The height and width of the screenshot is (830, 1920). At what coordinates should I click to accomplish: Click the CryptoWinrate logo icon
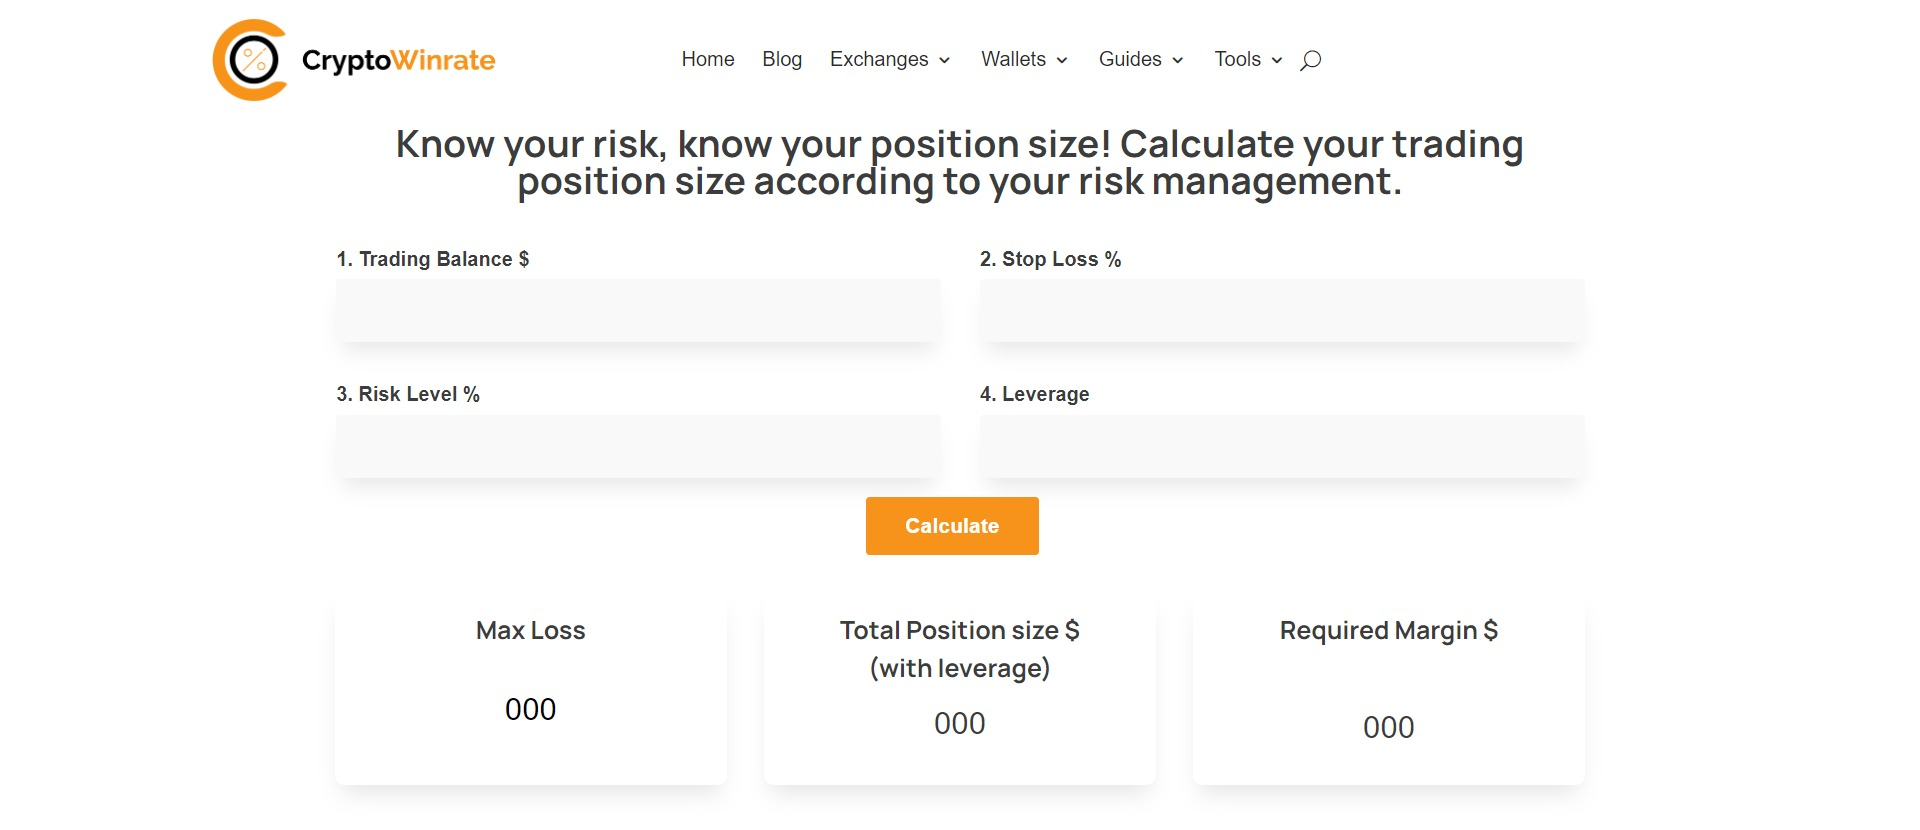pyautogui.click(x=250, y=60)
